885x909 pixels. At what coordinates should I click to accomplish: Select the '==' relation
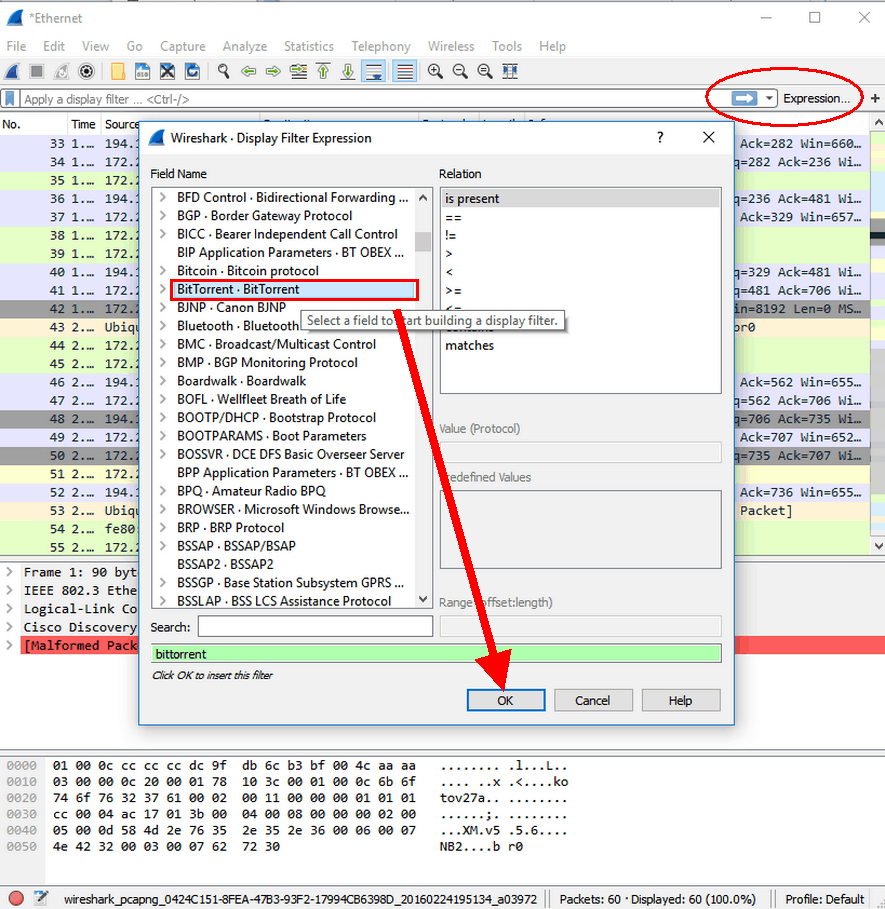(x=453, y=217)
